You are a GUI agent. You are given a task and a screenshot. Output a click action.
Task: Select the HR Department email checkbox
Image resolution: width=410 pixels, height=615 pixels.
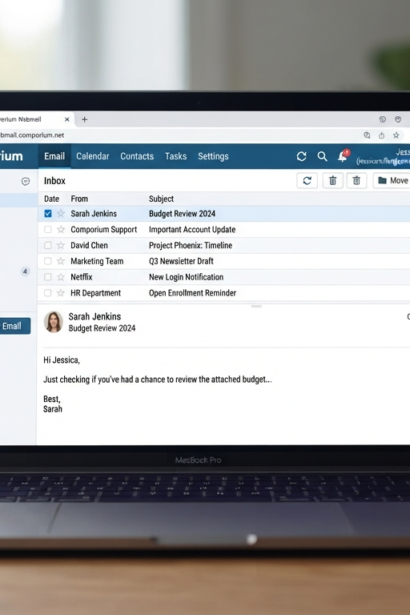tap(48, 293)
